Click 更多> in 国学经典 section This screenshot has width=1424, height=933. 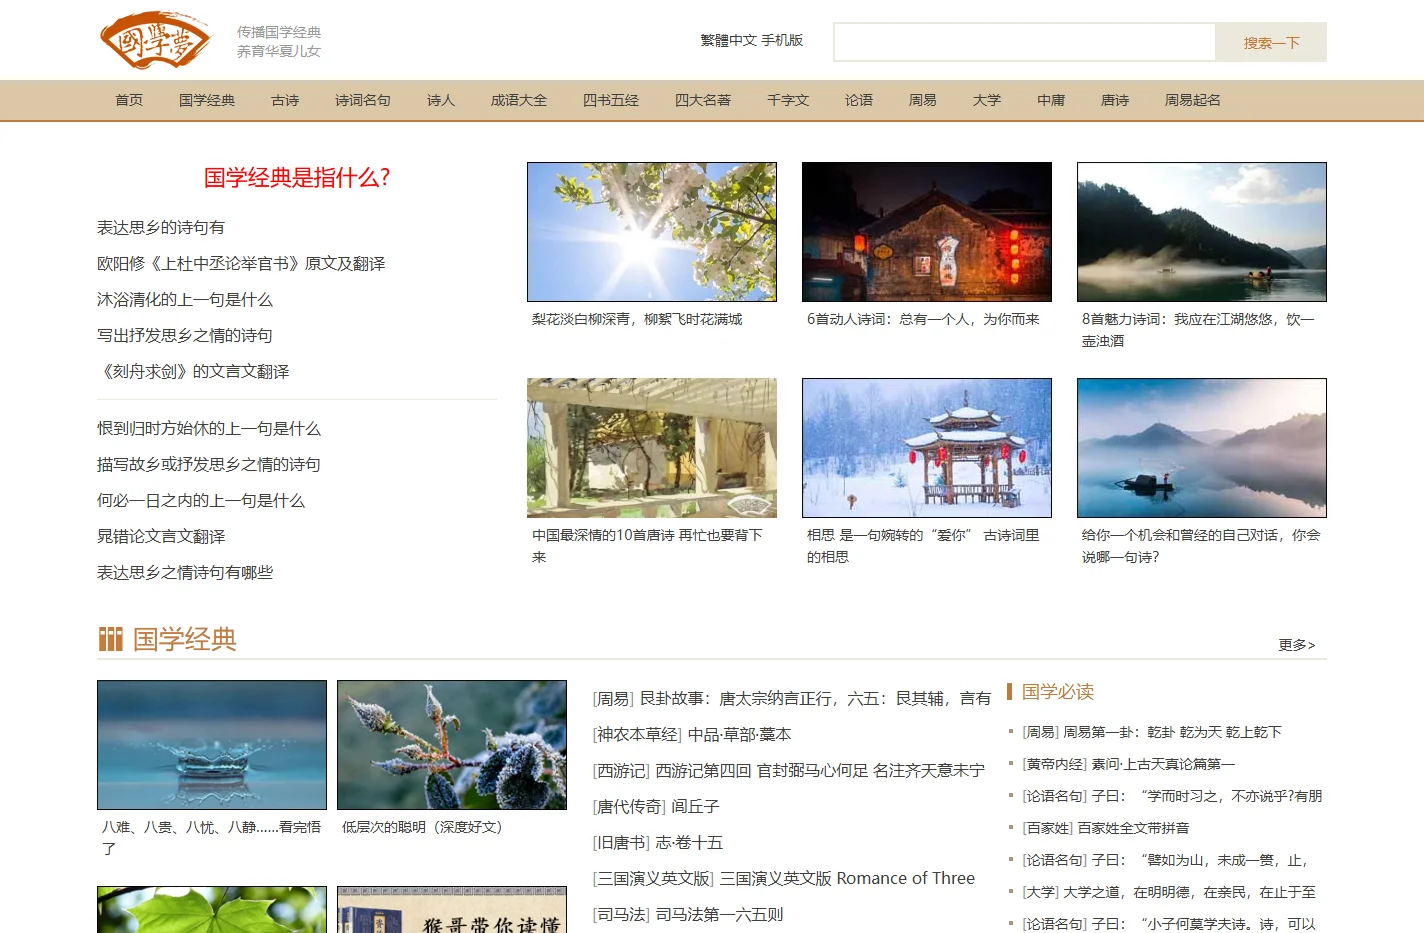tap(1297, 645)
